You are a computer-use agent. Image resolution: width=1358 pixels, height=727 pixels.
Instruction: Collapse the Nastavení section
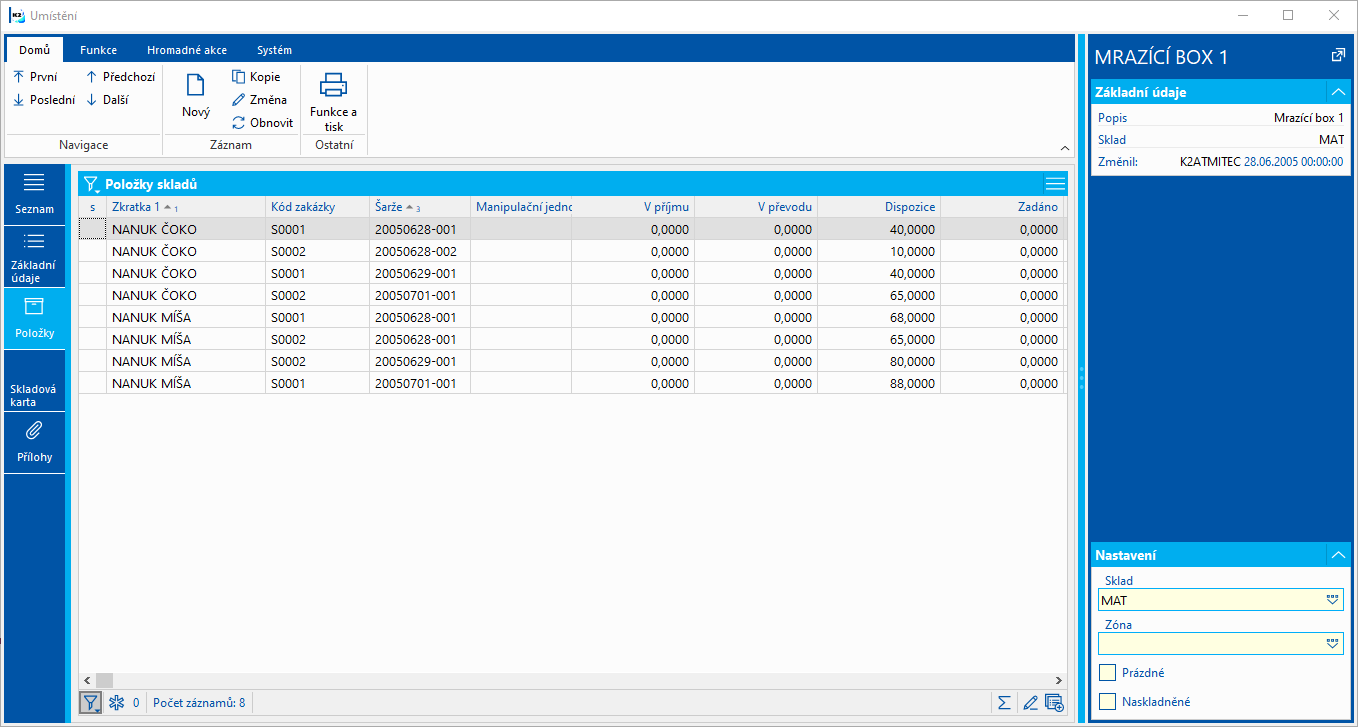pyautogui.click(x=1337, y=555)
